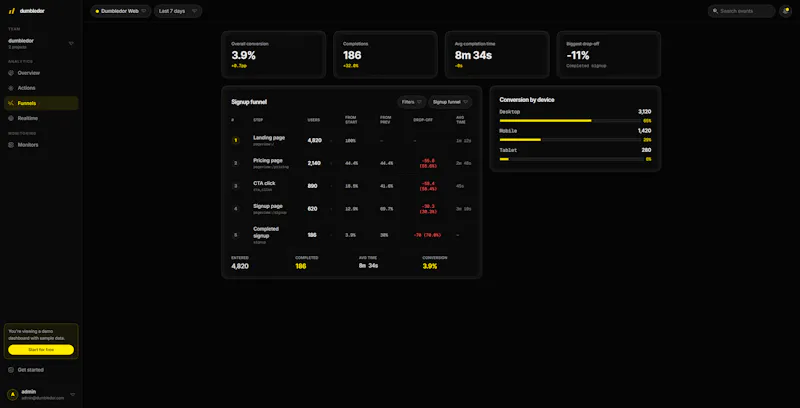This screenshot has height=408, width=800.
Task: Click the Search events field
Action: [x=741, y=11]
